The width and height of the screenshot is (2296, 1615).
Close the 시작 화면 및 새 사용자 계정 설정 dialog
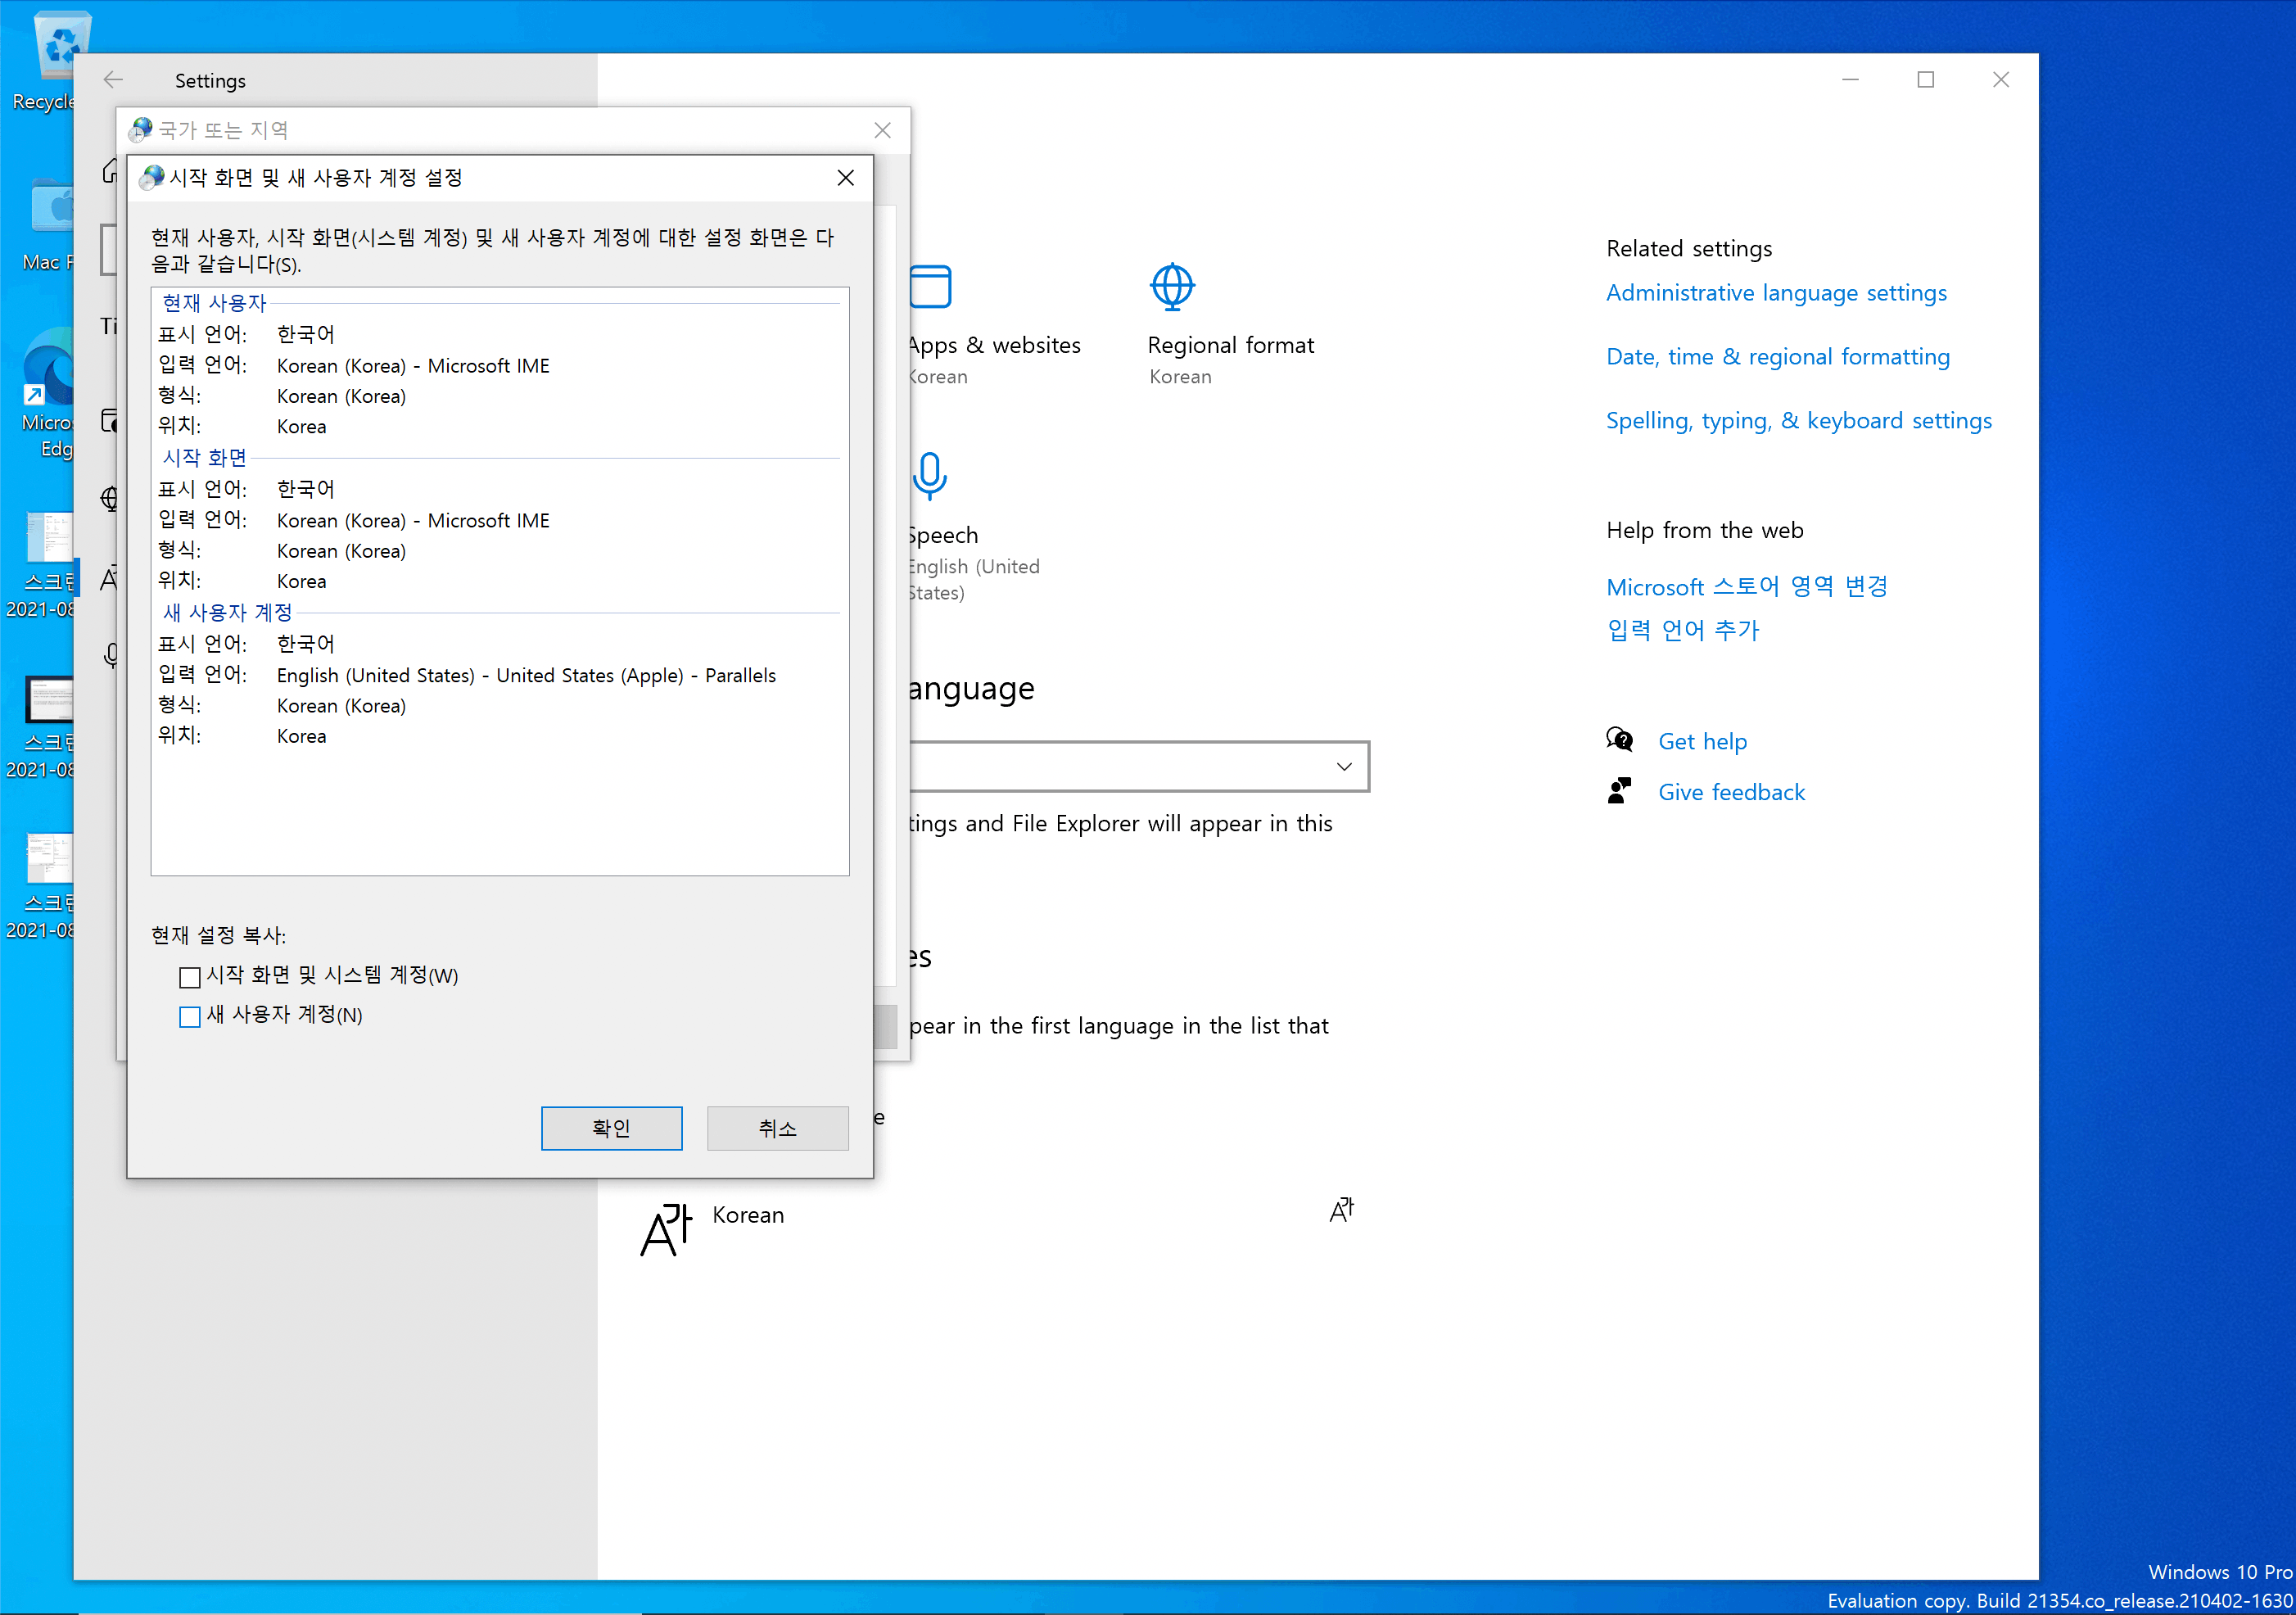point(845,178)
